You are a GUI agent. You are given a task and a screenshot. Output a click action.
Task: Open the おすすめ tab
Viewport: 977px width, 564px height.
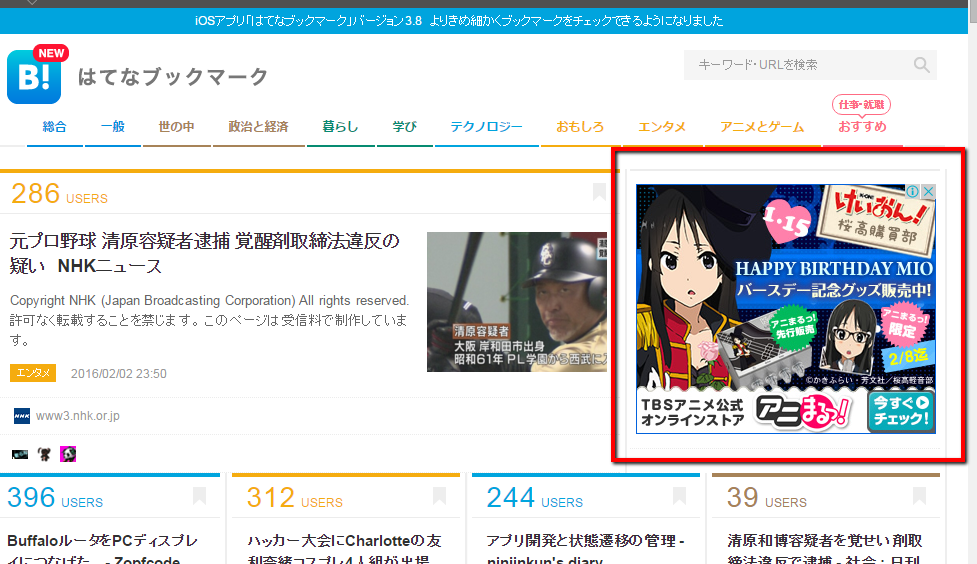[862, 127]
